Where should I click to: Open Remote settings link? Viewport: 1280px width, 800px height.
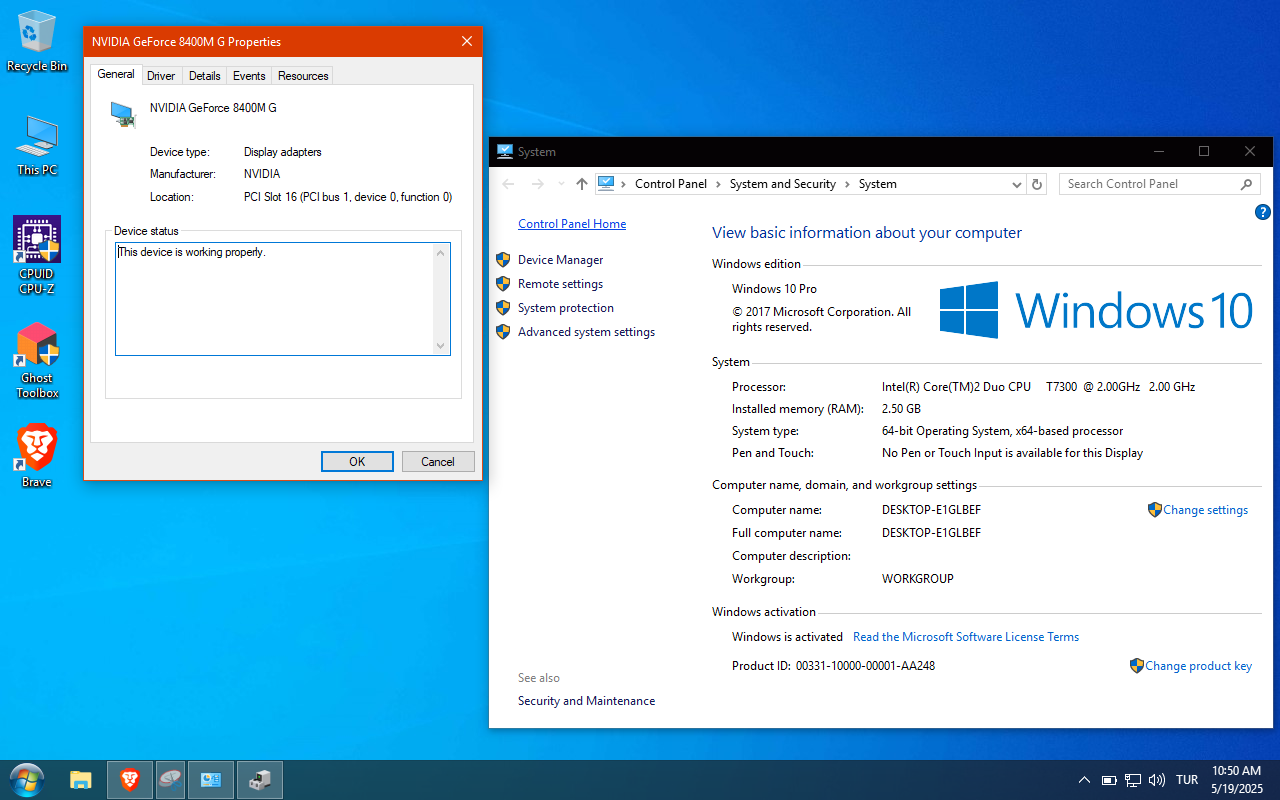pyautogui.click(x=560, y=284)
